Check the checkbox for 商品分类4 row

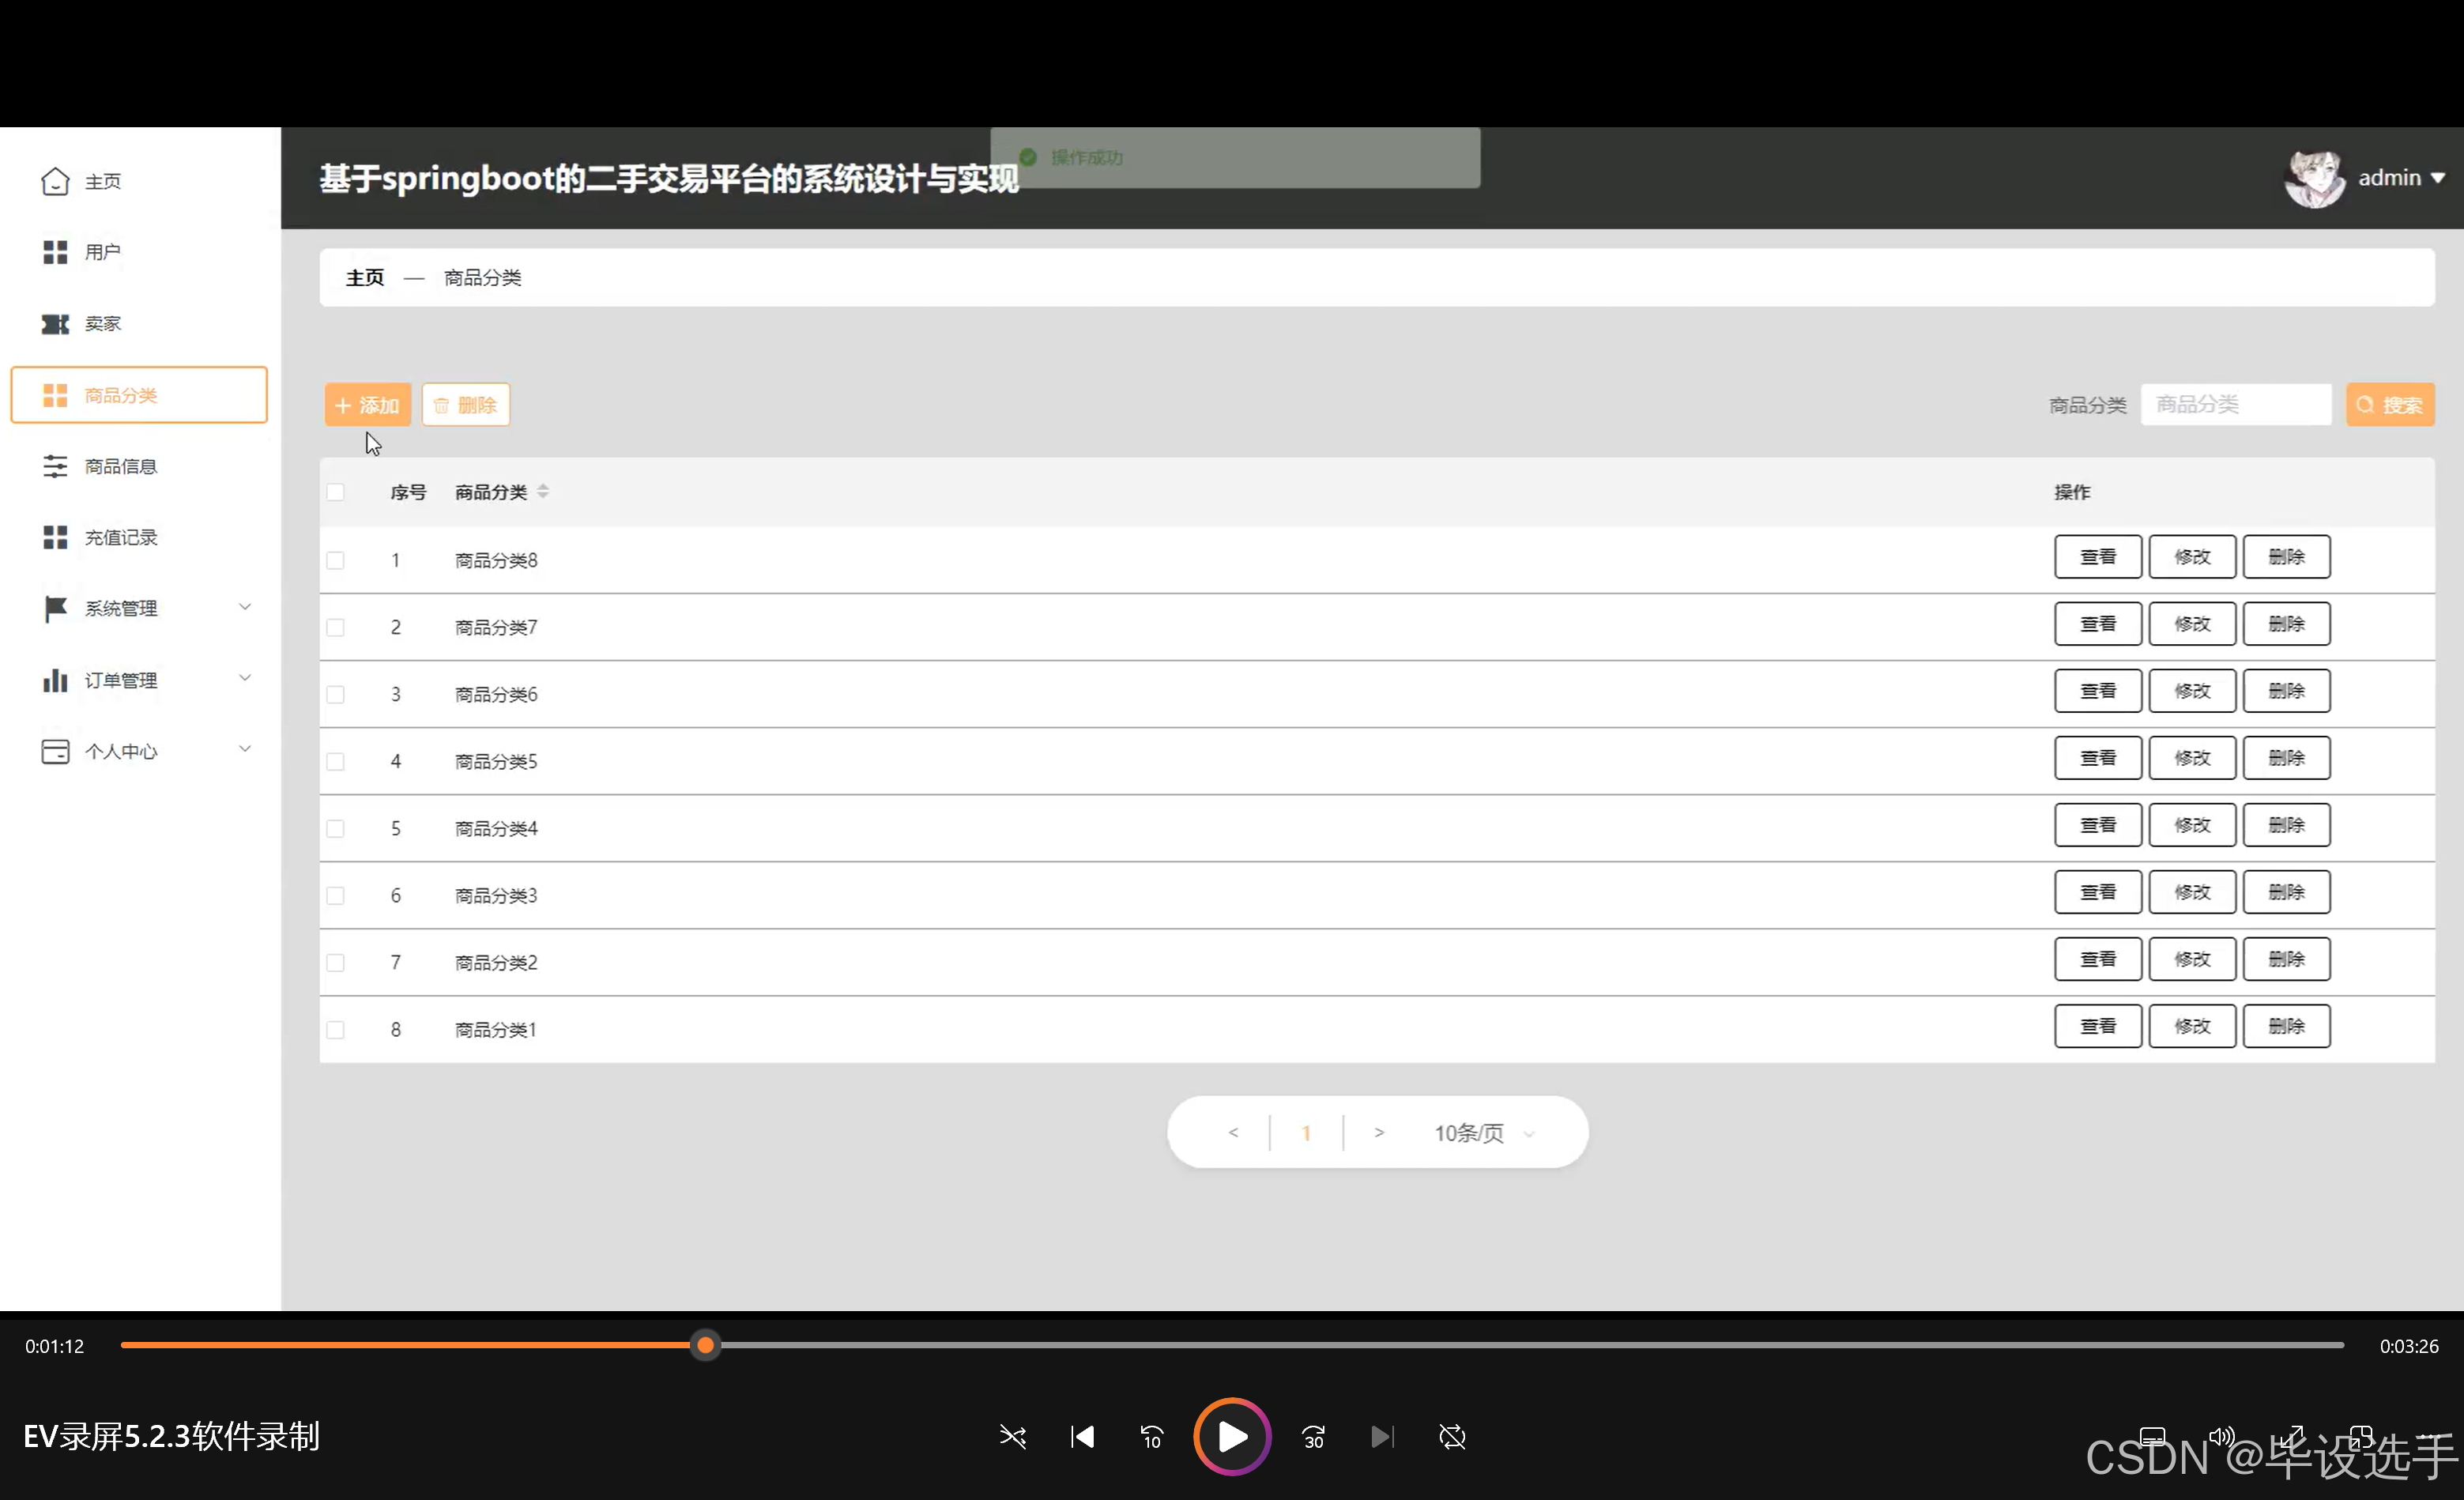click(336, 828)
